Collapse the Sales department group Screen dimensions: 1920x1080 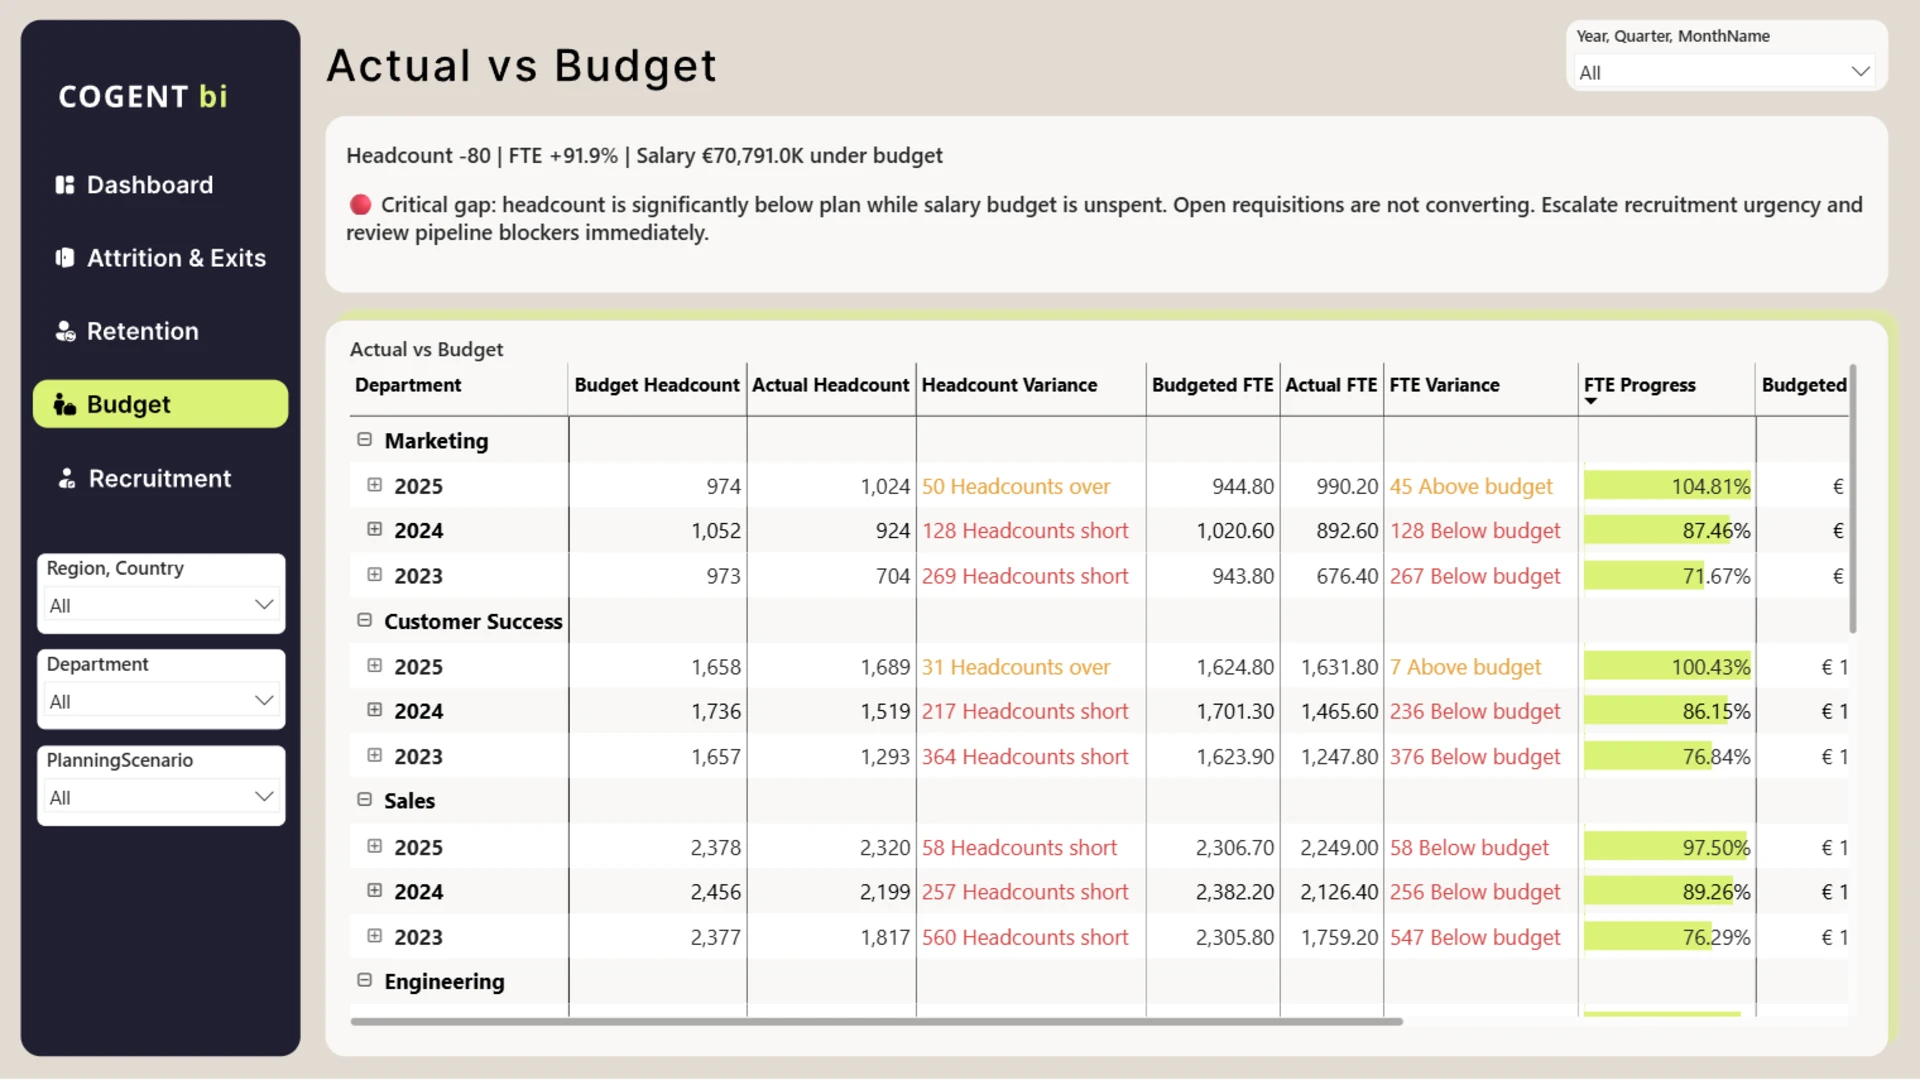(x=365, y=800)
